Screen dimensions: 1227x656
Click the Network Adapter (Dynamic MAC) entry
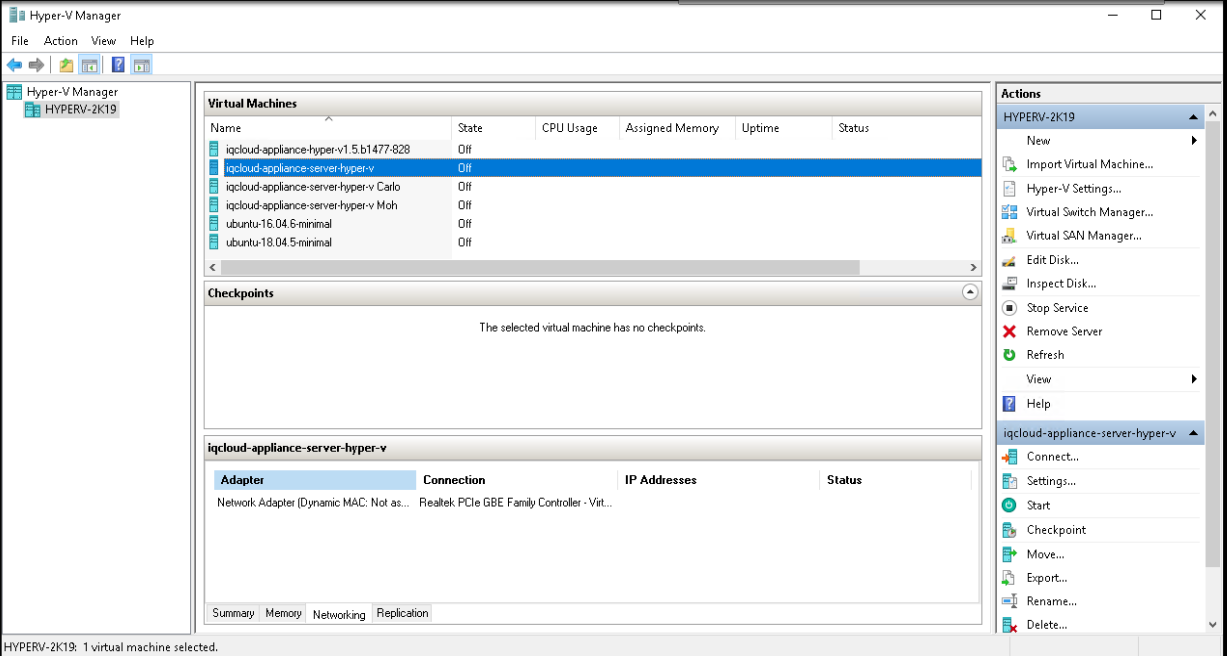[313, 502]
